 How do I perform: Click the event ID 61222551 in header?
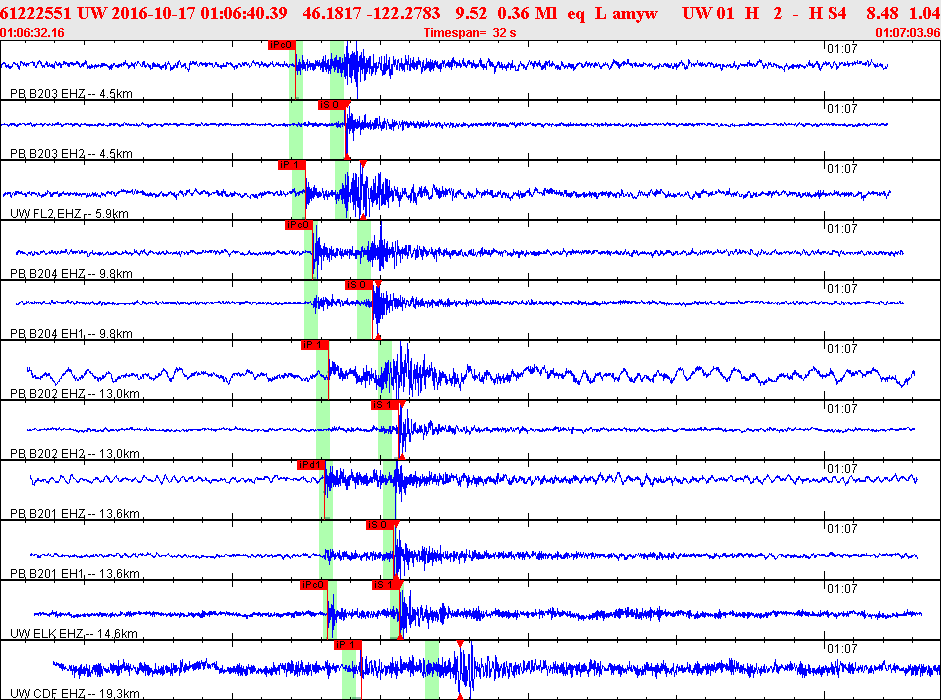35,13
